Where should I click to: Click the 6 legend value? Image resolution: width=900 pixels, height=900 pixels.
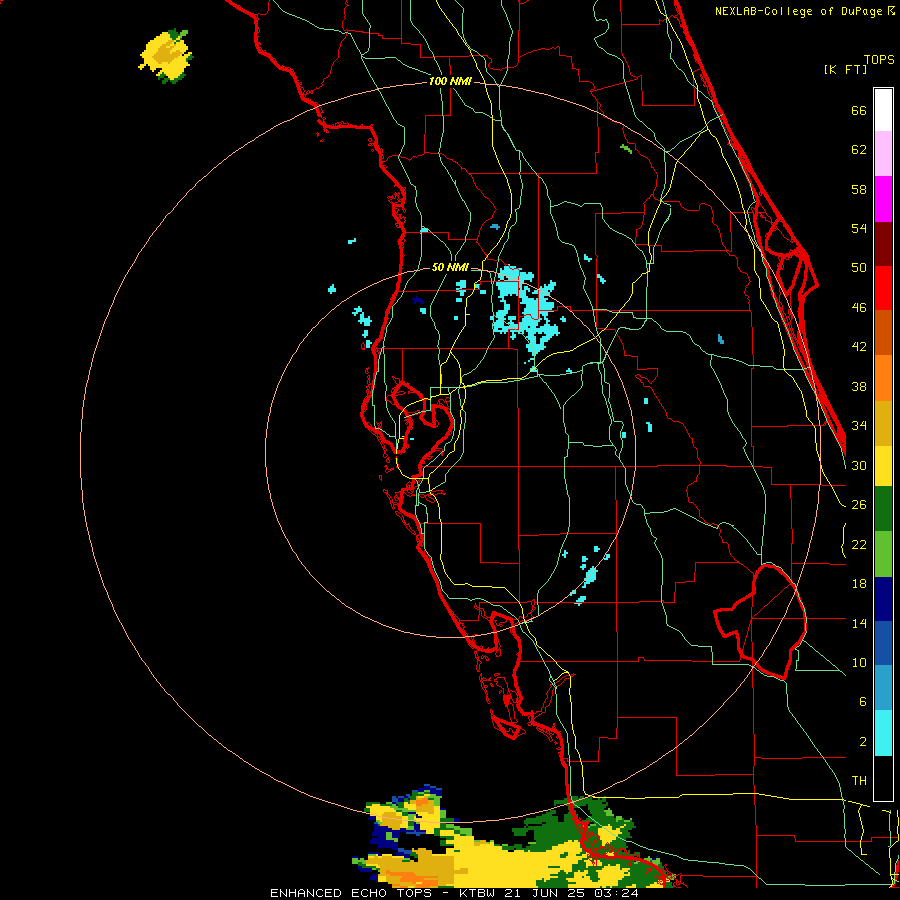click(x=863, y=701)
